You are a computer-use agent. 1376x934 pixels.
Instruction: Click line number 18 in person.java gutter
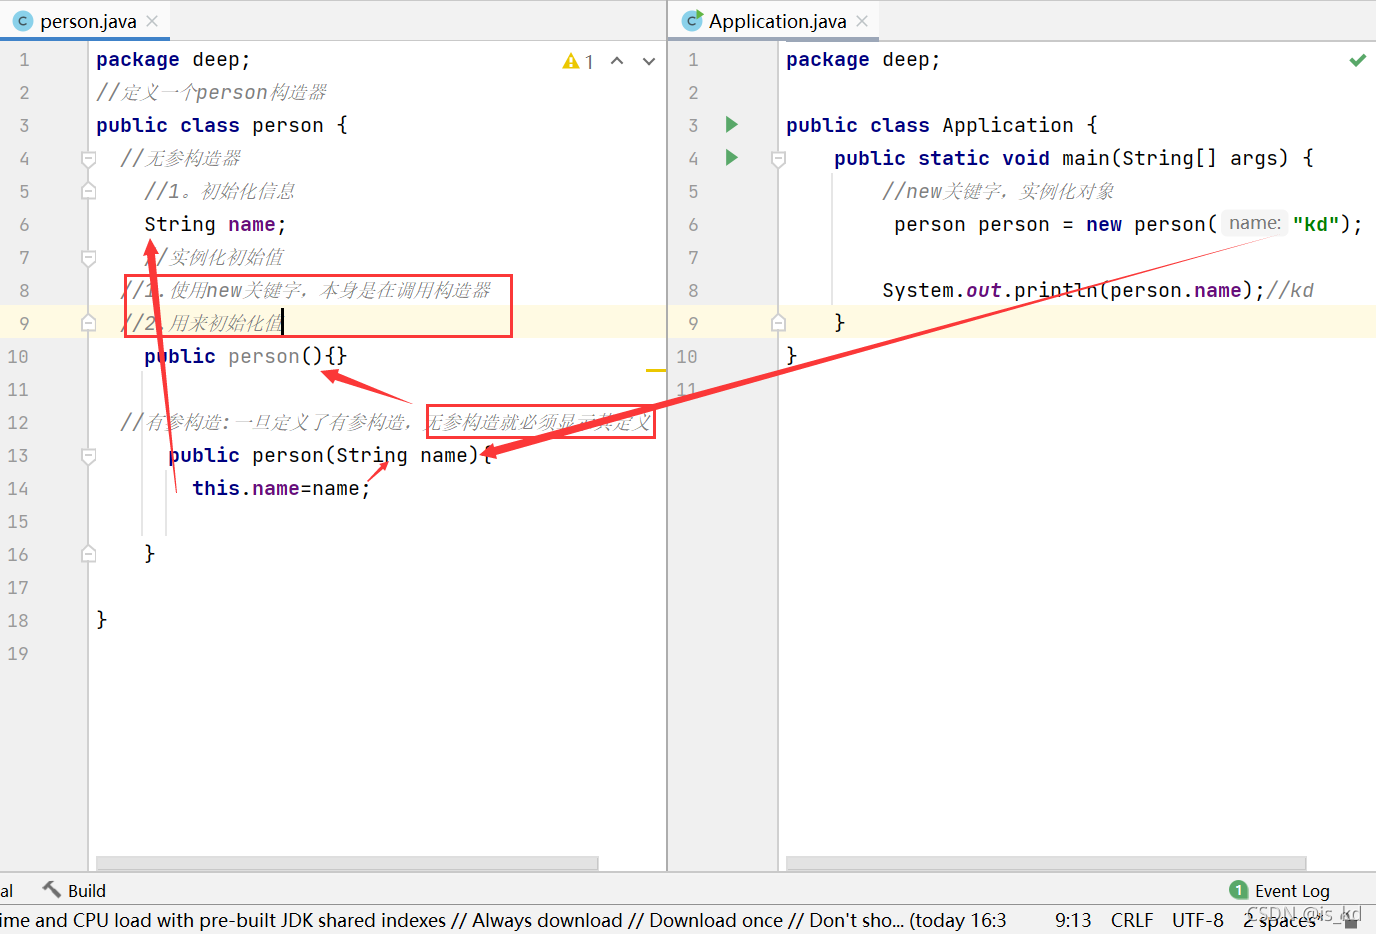pos(18,620)
